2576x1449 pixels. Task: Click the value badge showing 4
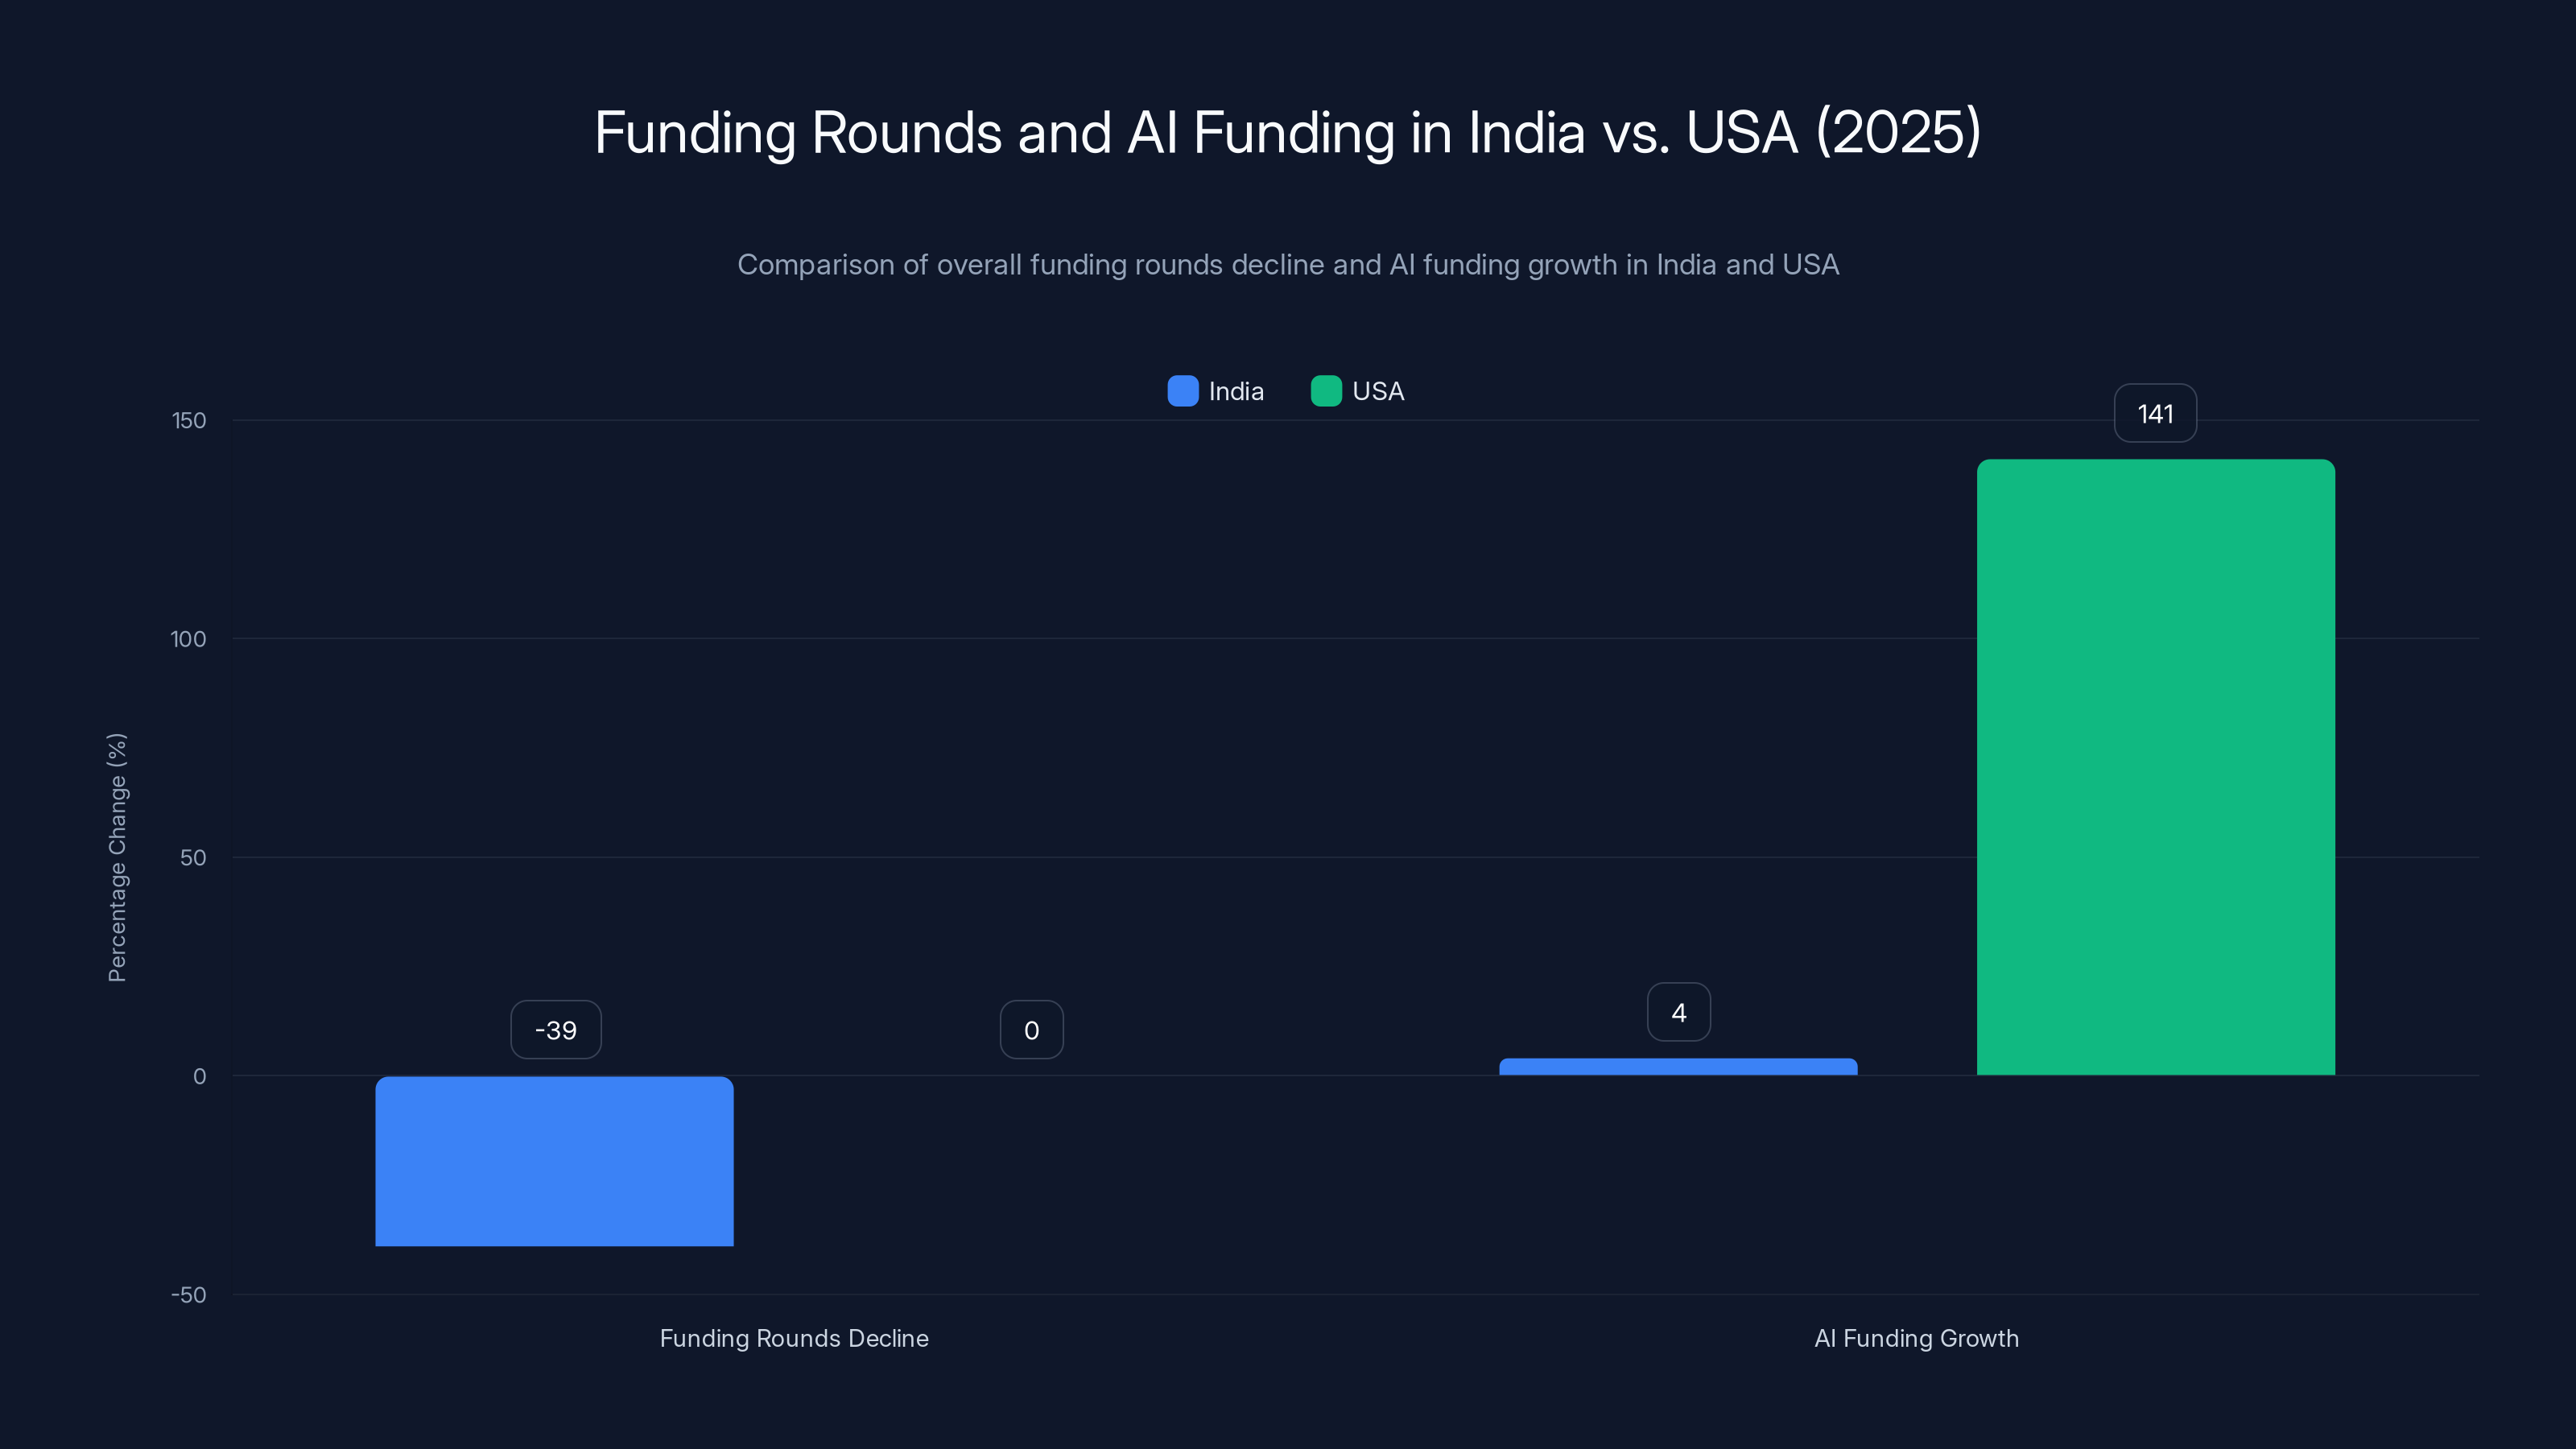[x=1678, y=1012]
